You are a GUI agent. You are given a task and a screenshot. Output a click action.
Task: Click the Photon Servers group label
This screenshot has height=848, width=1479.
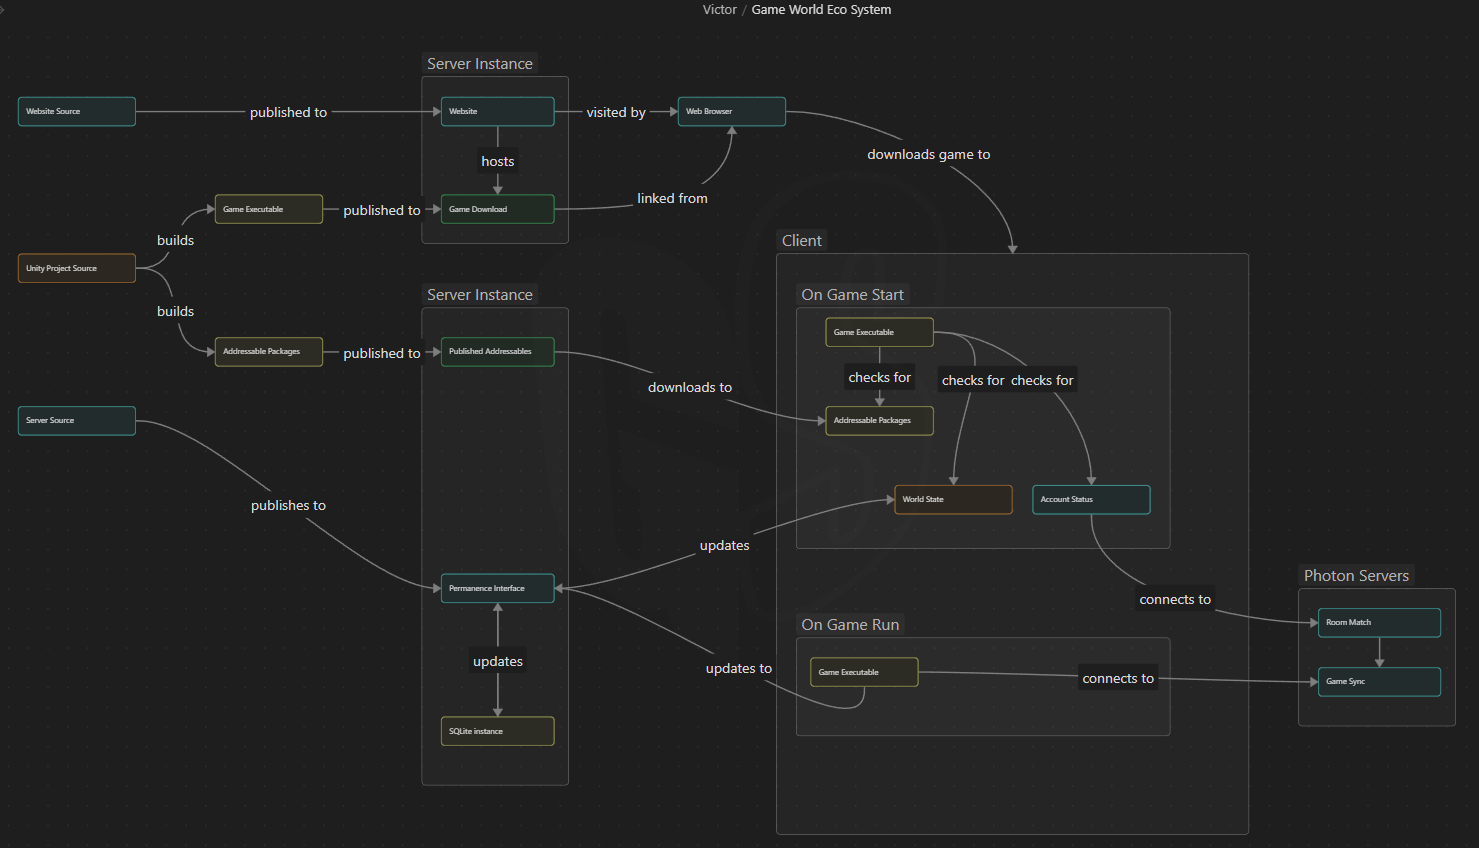[1356, 576]
